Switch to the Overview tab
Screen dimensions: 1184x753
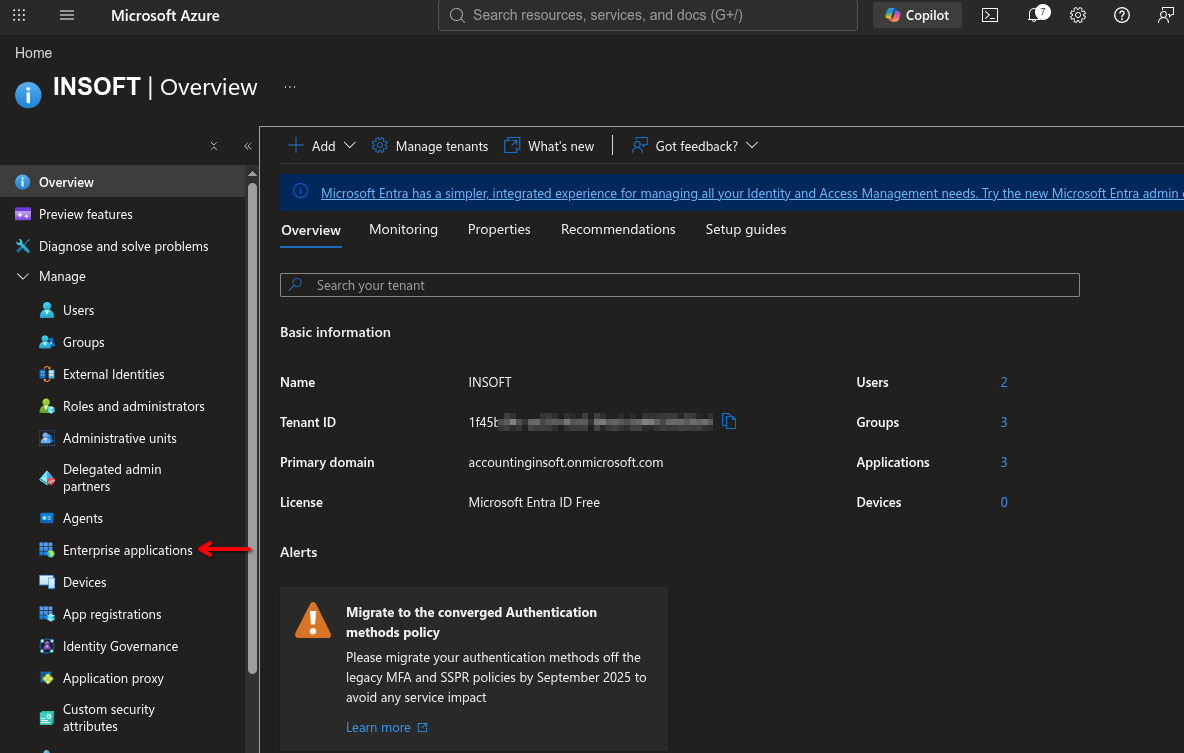[311, 230]
